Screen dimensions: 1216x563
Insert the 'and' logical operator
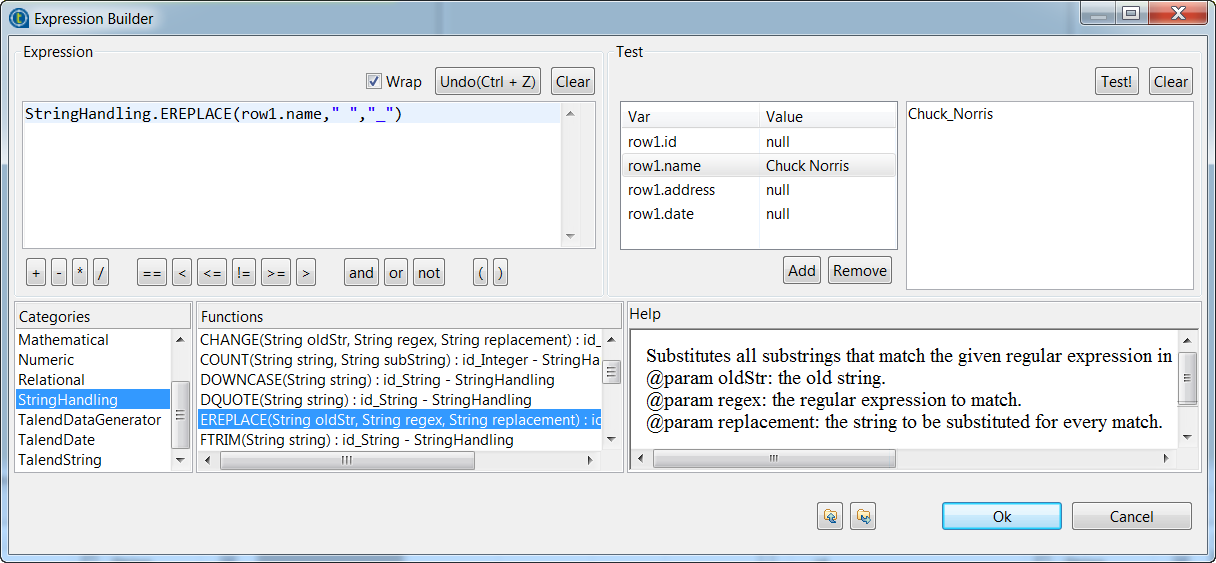(x=362, y=272)
